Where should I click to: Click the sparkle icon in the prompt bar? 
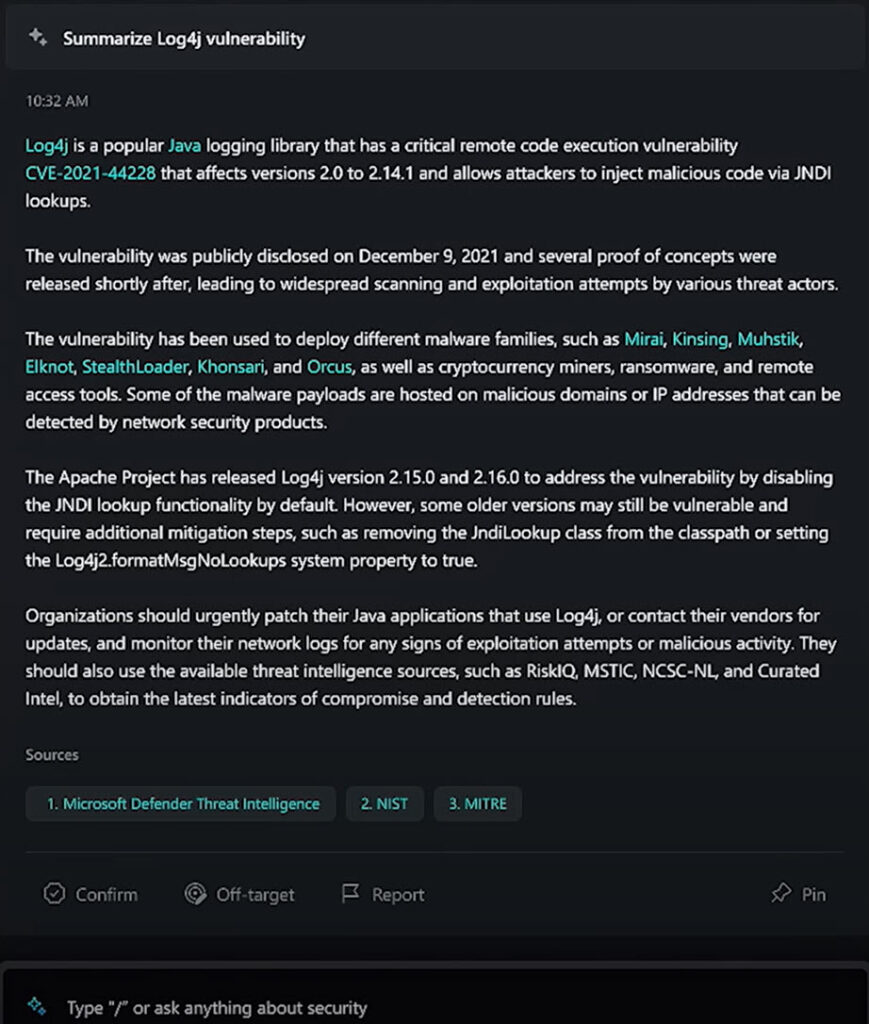point(37,1006)
